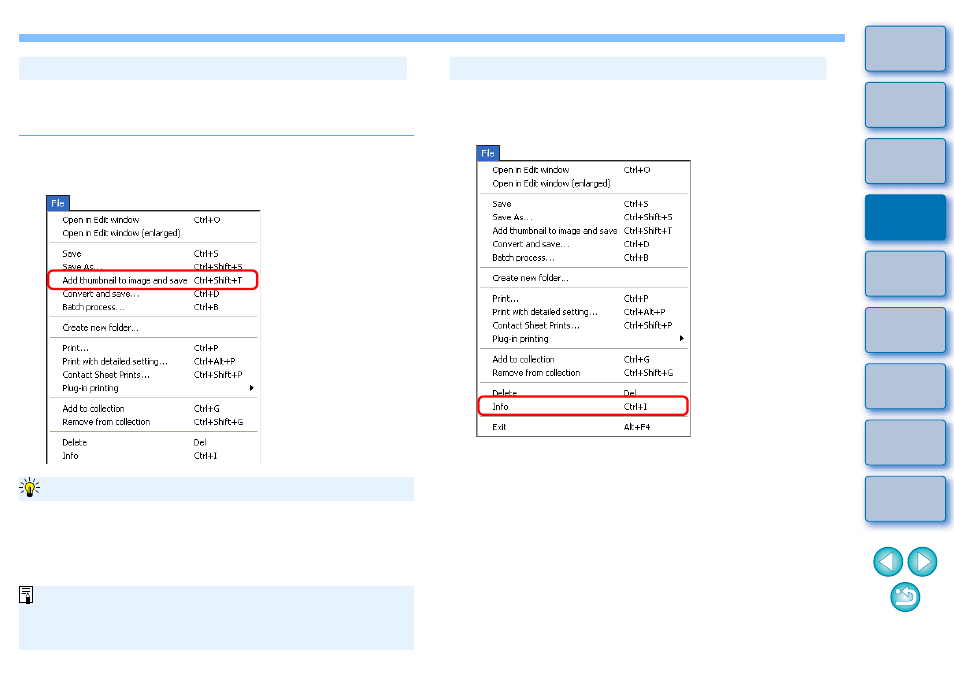Go to the next page with right arrow
The image size is (954, 674).
pyautogui.click(x=922, y=561)
